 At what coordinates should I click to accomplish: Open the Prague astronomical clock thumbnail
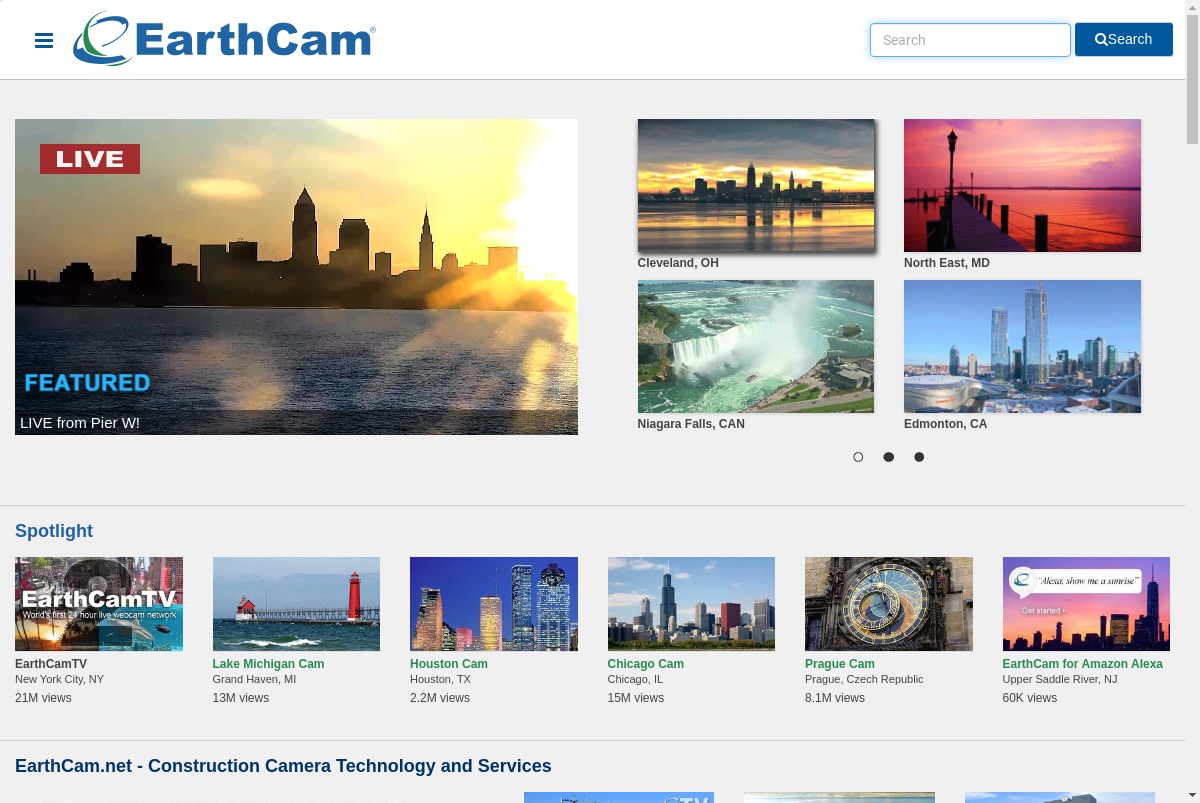point(889,604)
